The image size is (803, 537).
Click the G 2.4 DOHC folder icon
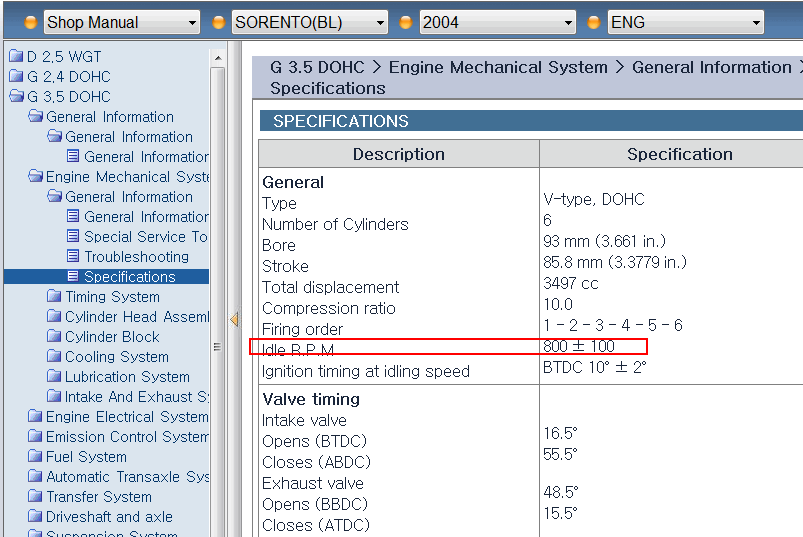(x=15, y=77)
